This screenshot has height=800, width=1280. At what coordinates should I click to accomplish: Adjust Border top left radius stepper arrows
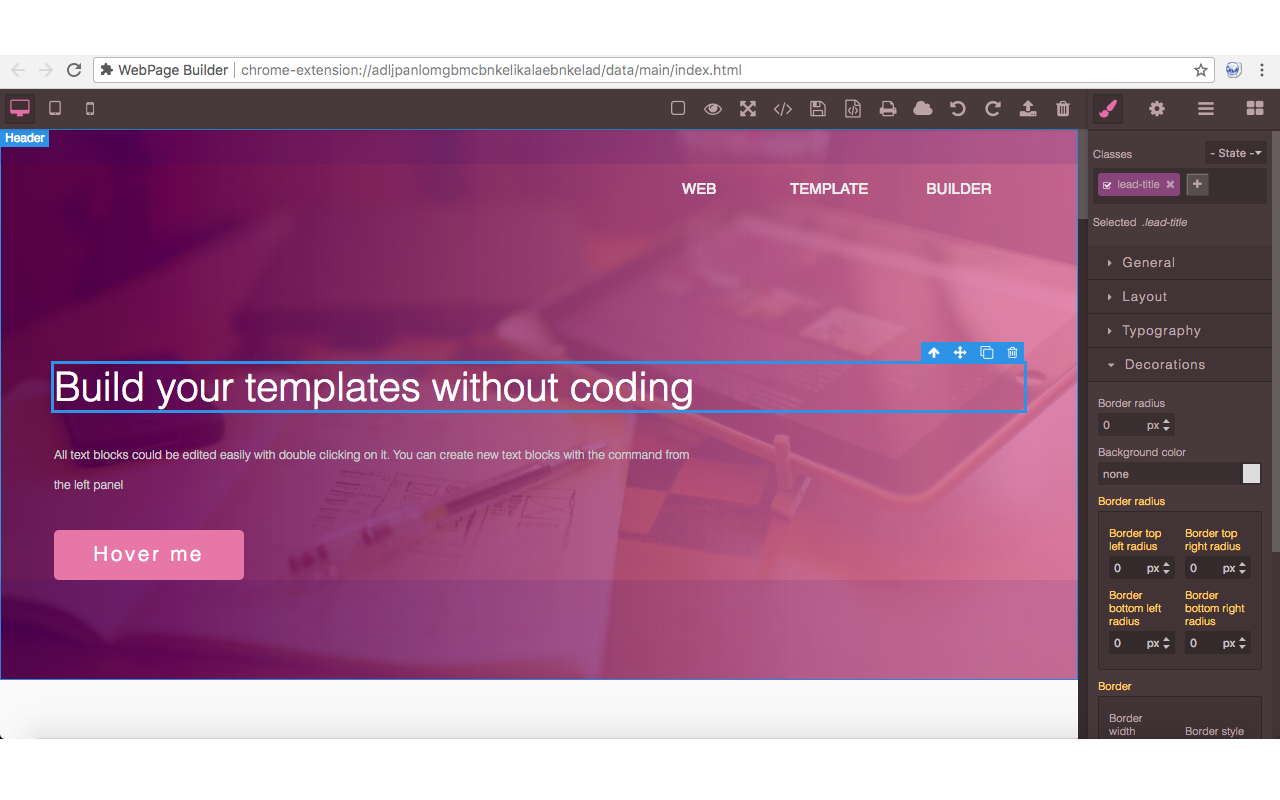click(1166, 568)
